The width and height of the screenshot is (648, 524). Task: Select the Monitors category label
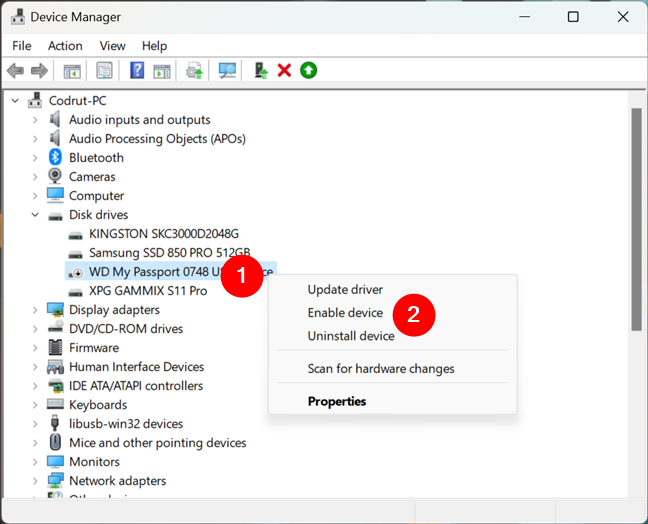94,462
